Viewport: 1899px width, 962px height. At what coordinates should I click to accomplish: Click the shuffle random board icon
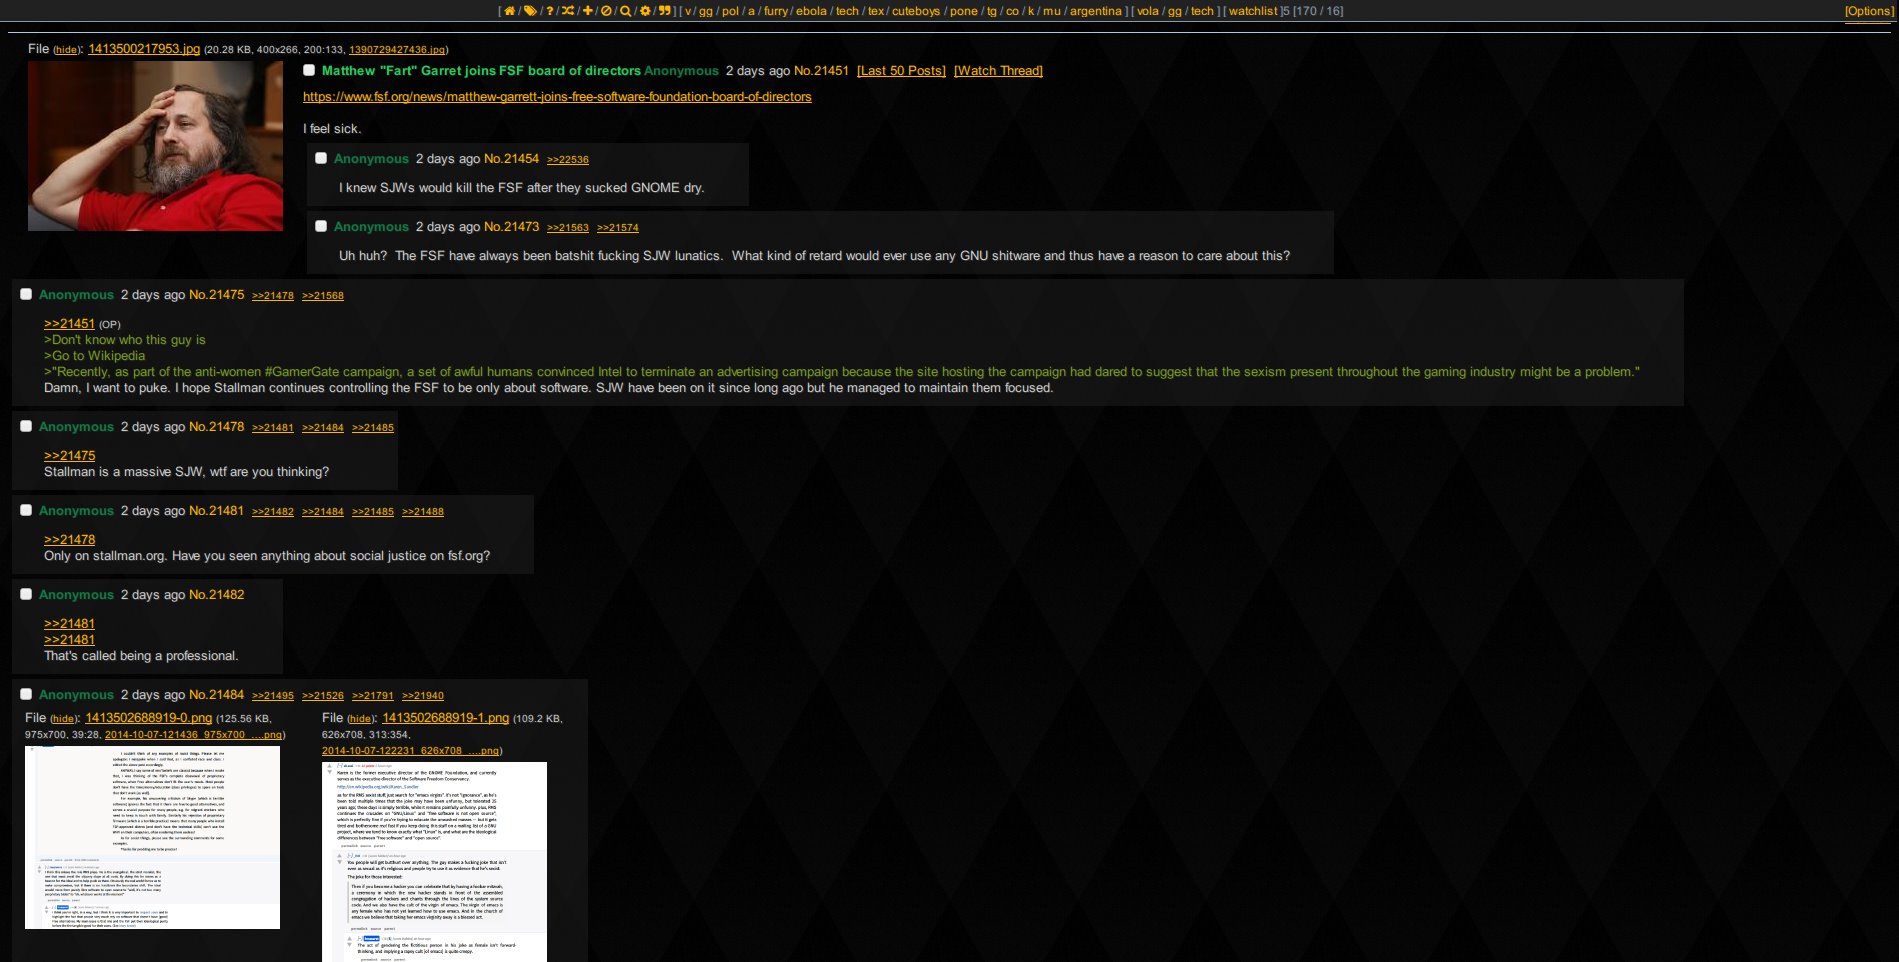click(x=568, y=10)
